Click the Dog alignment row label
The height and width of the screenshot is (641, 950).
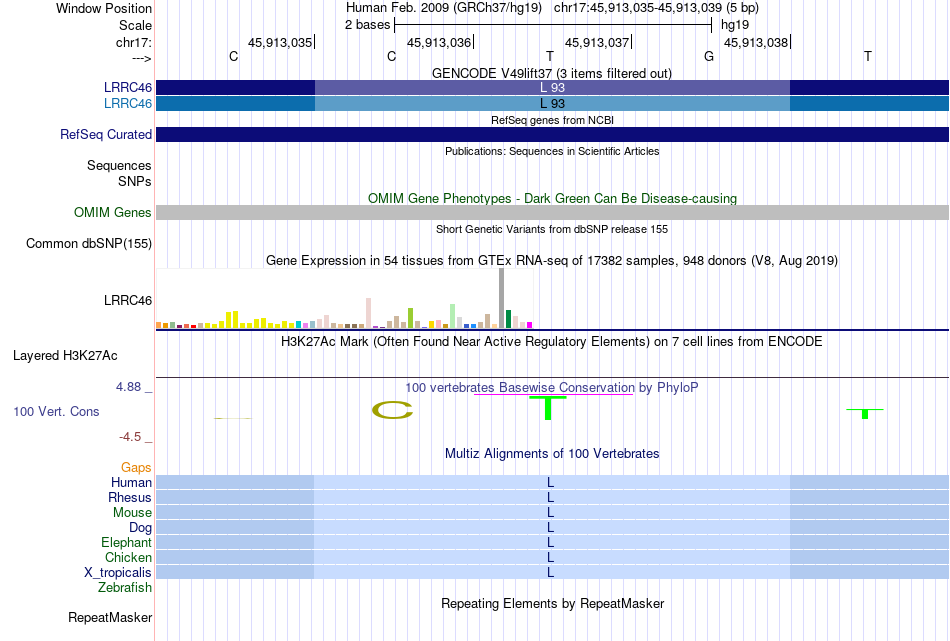pos(140,528)
